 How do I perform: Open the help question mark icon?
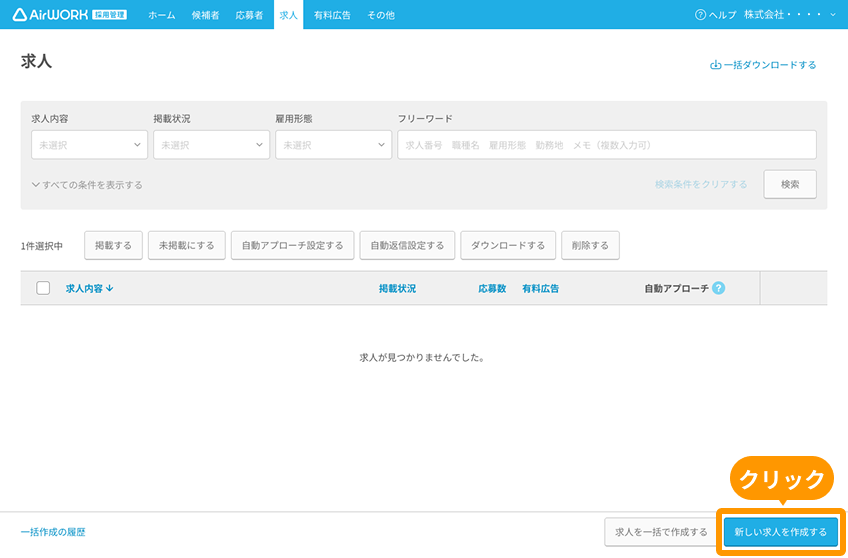coord(700,15)
